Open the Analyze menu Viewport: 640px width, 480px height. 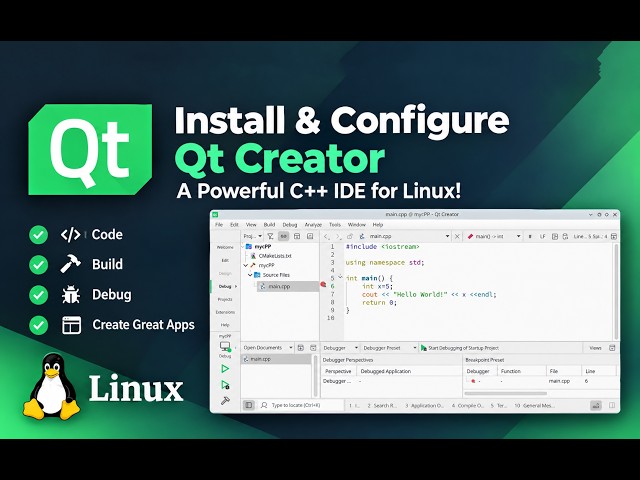tap(313, 224)
